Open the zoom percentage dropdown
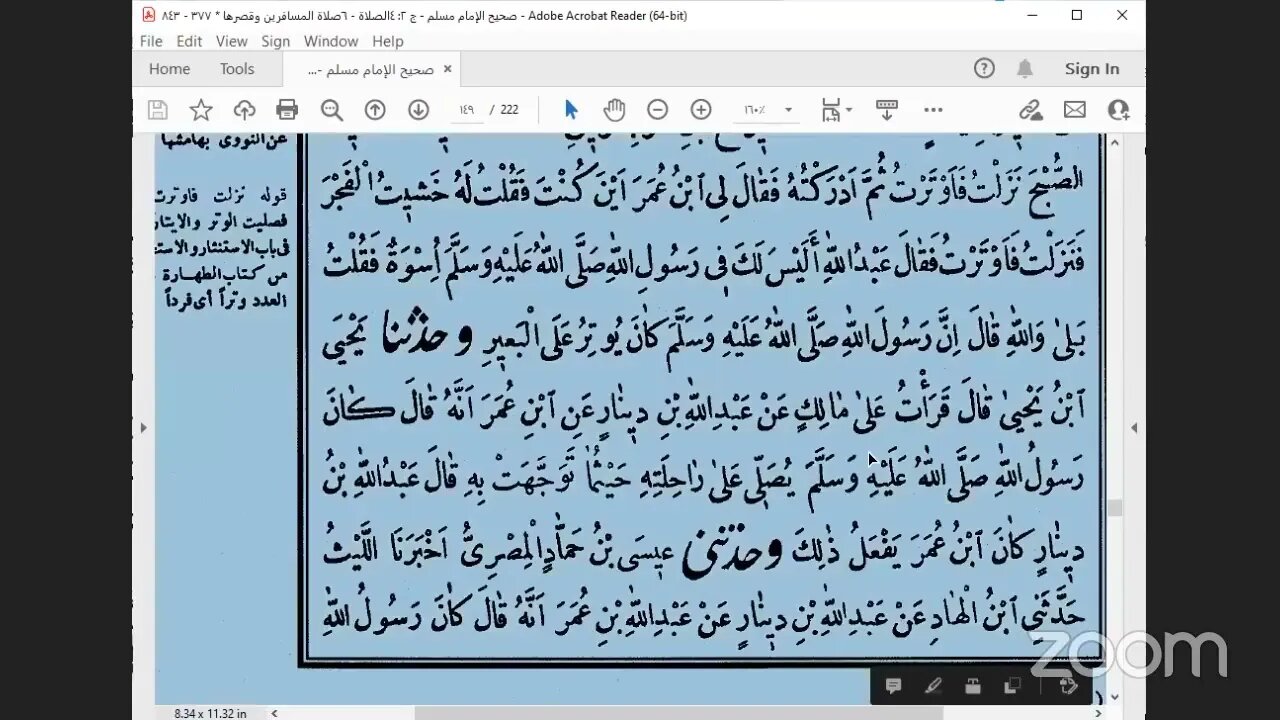 click(788, 110)
